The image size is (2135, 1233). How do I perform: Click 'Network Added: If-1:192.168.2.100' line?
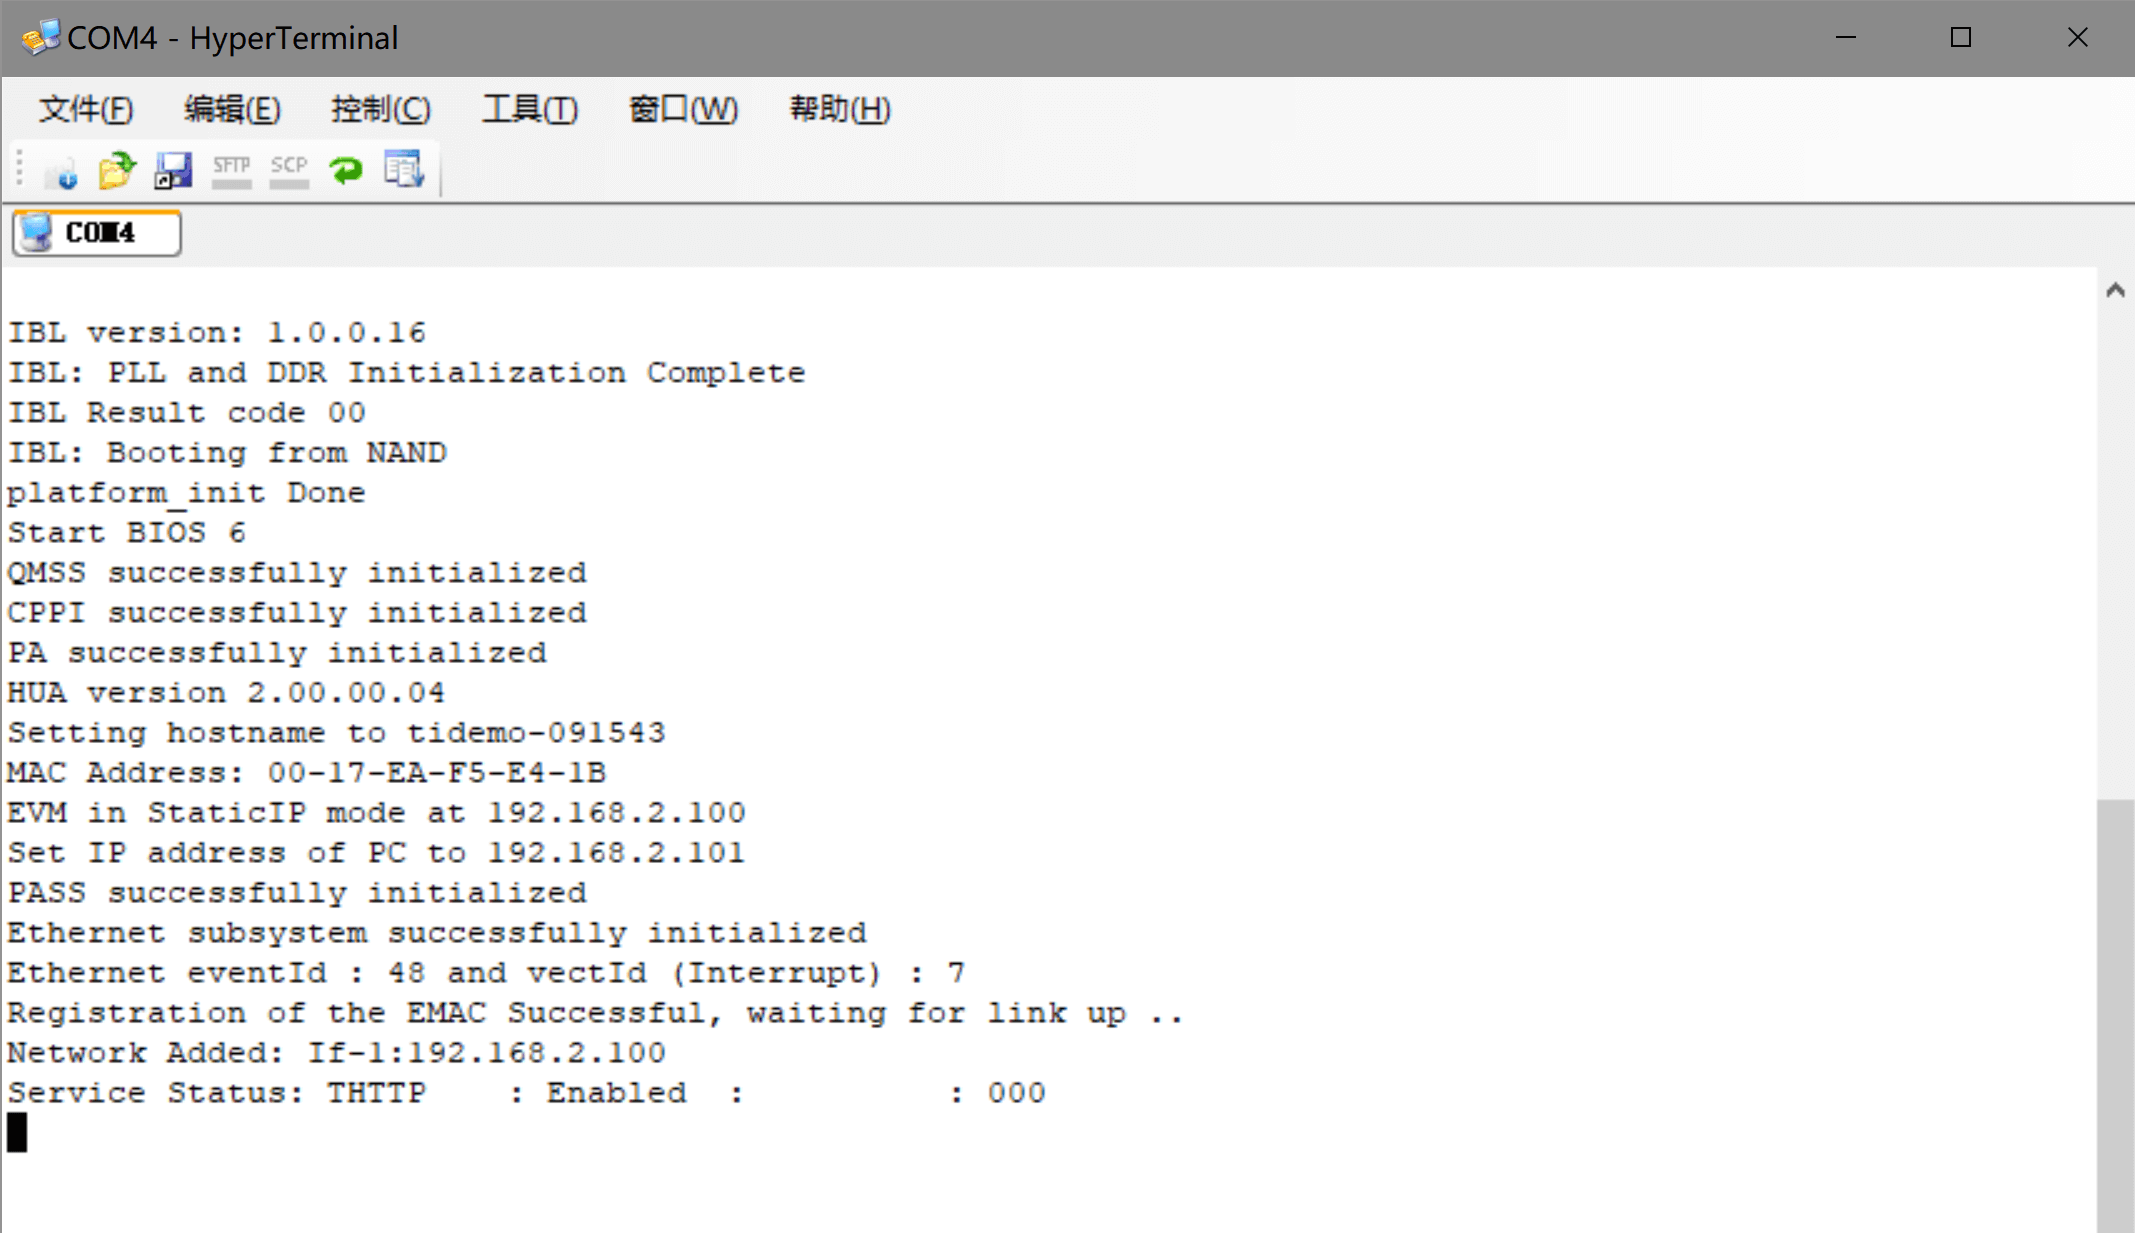tap(337, 1053)
